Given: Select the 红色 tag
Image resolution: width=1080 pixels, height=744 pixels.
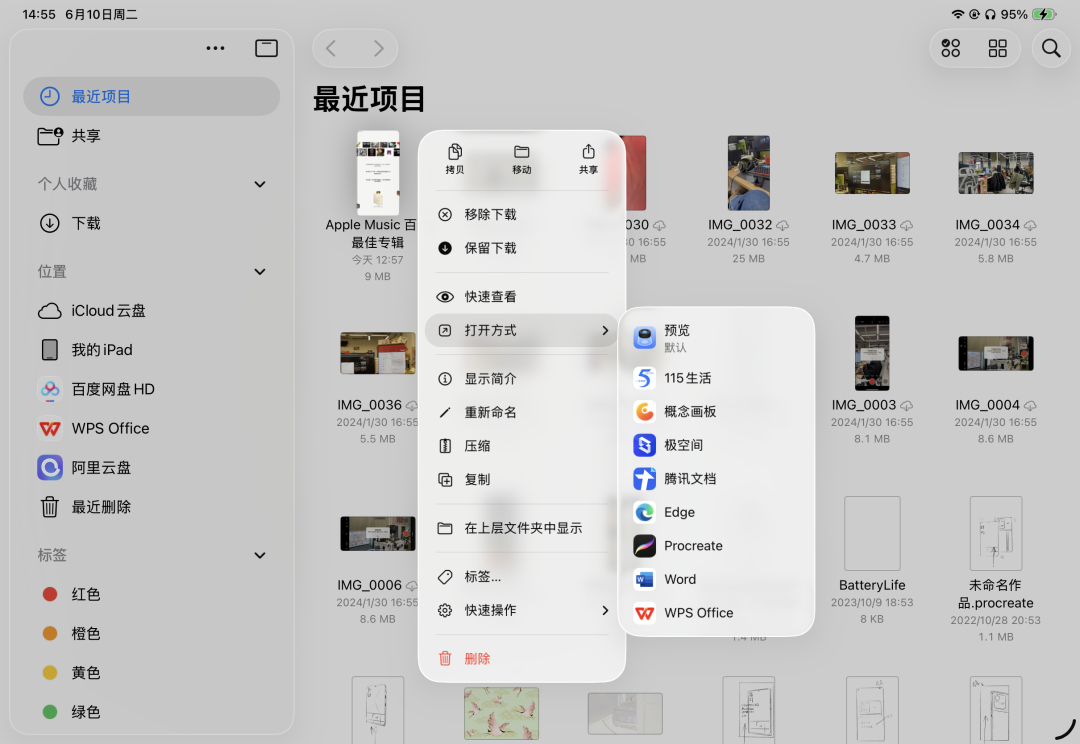Looking at the screenshot, I should 152,595.
